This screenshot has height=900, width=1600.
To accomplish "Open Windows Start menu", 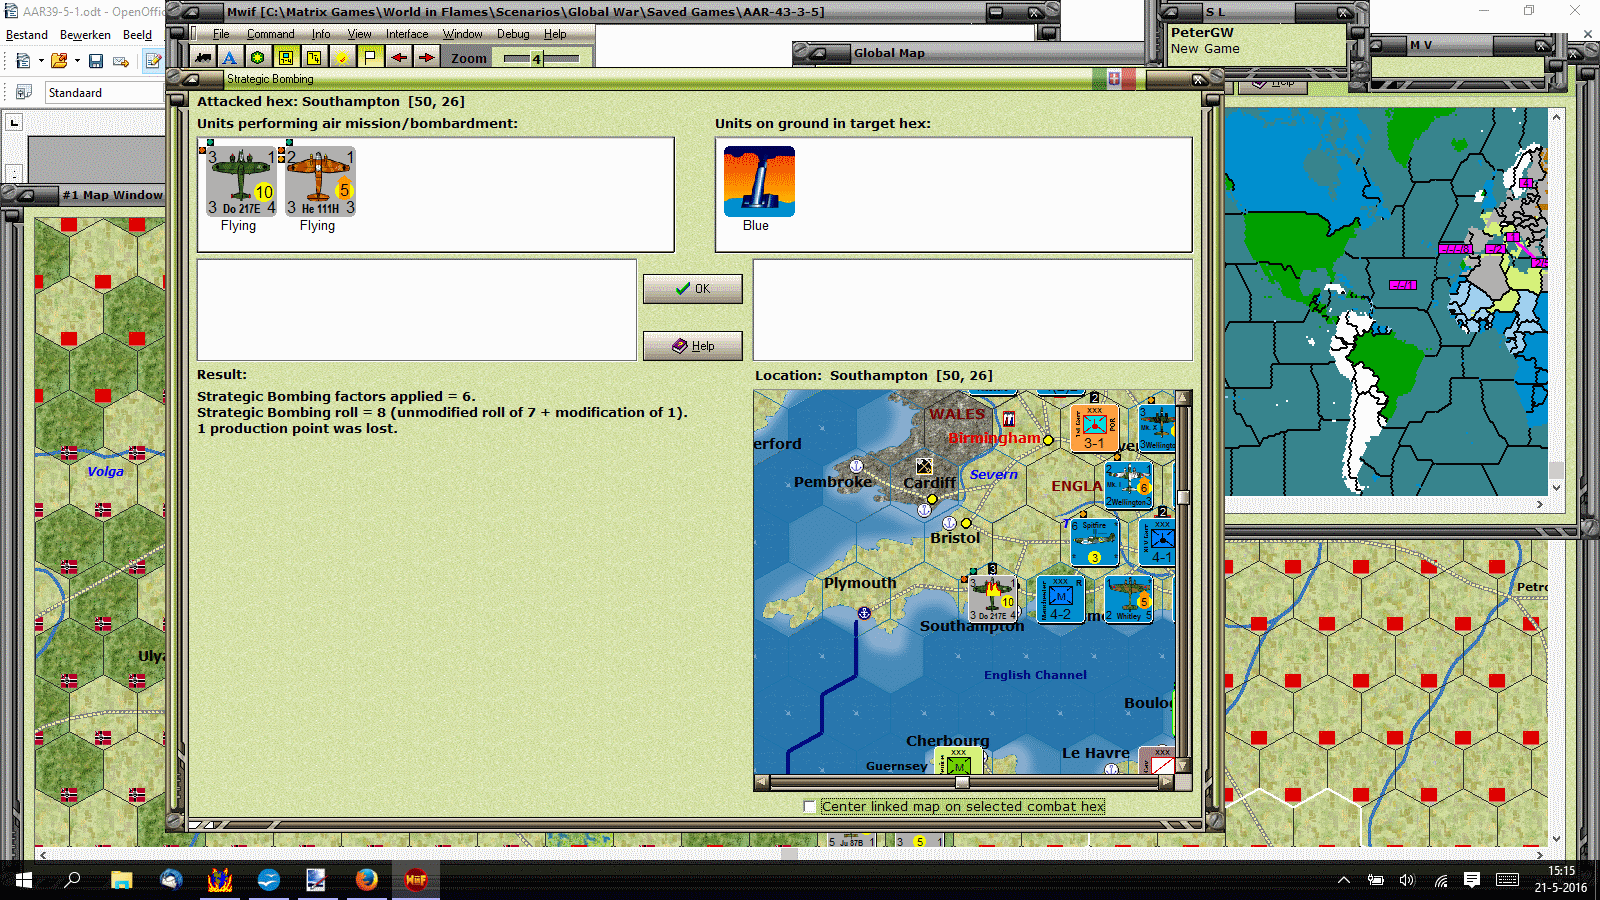I will (24, 880).
